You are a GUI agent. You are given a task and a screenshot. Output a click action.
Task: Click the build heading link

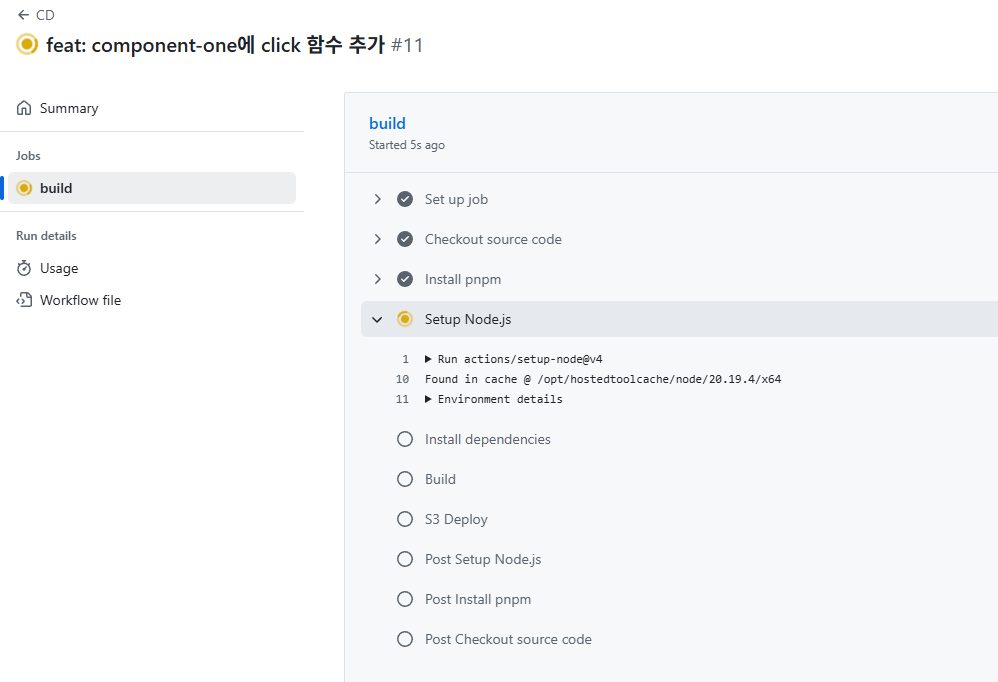point(387,123)
